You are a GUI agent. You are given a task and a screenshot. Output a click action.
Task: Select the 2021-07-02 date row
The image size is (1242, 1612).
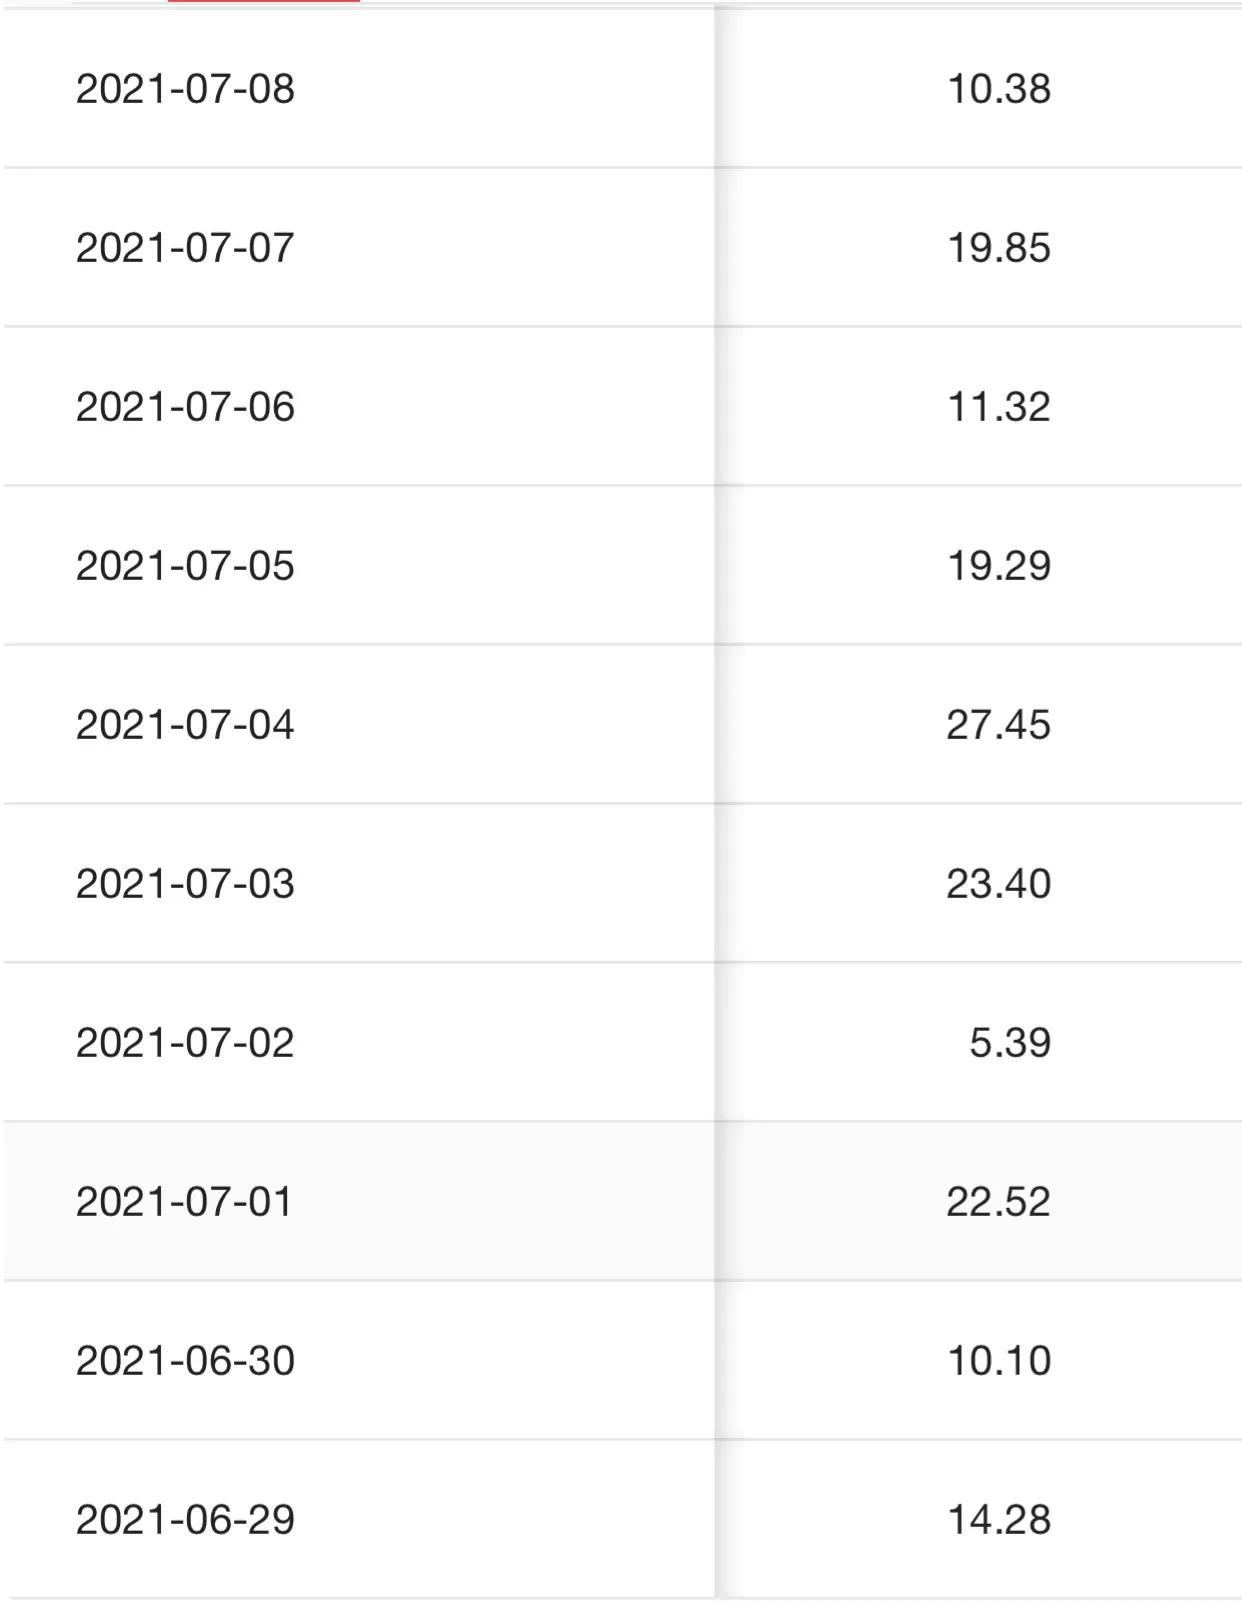185,1042
